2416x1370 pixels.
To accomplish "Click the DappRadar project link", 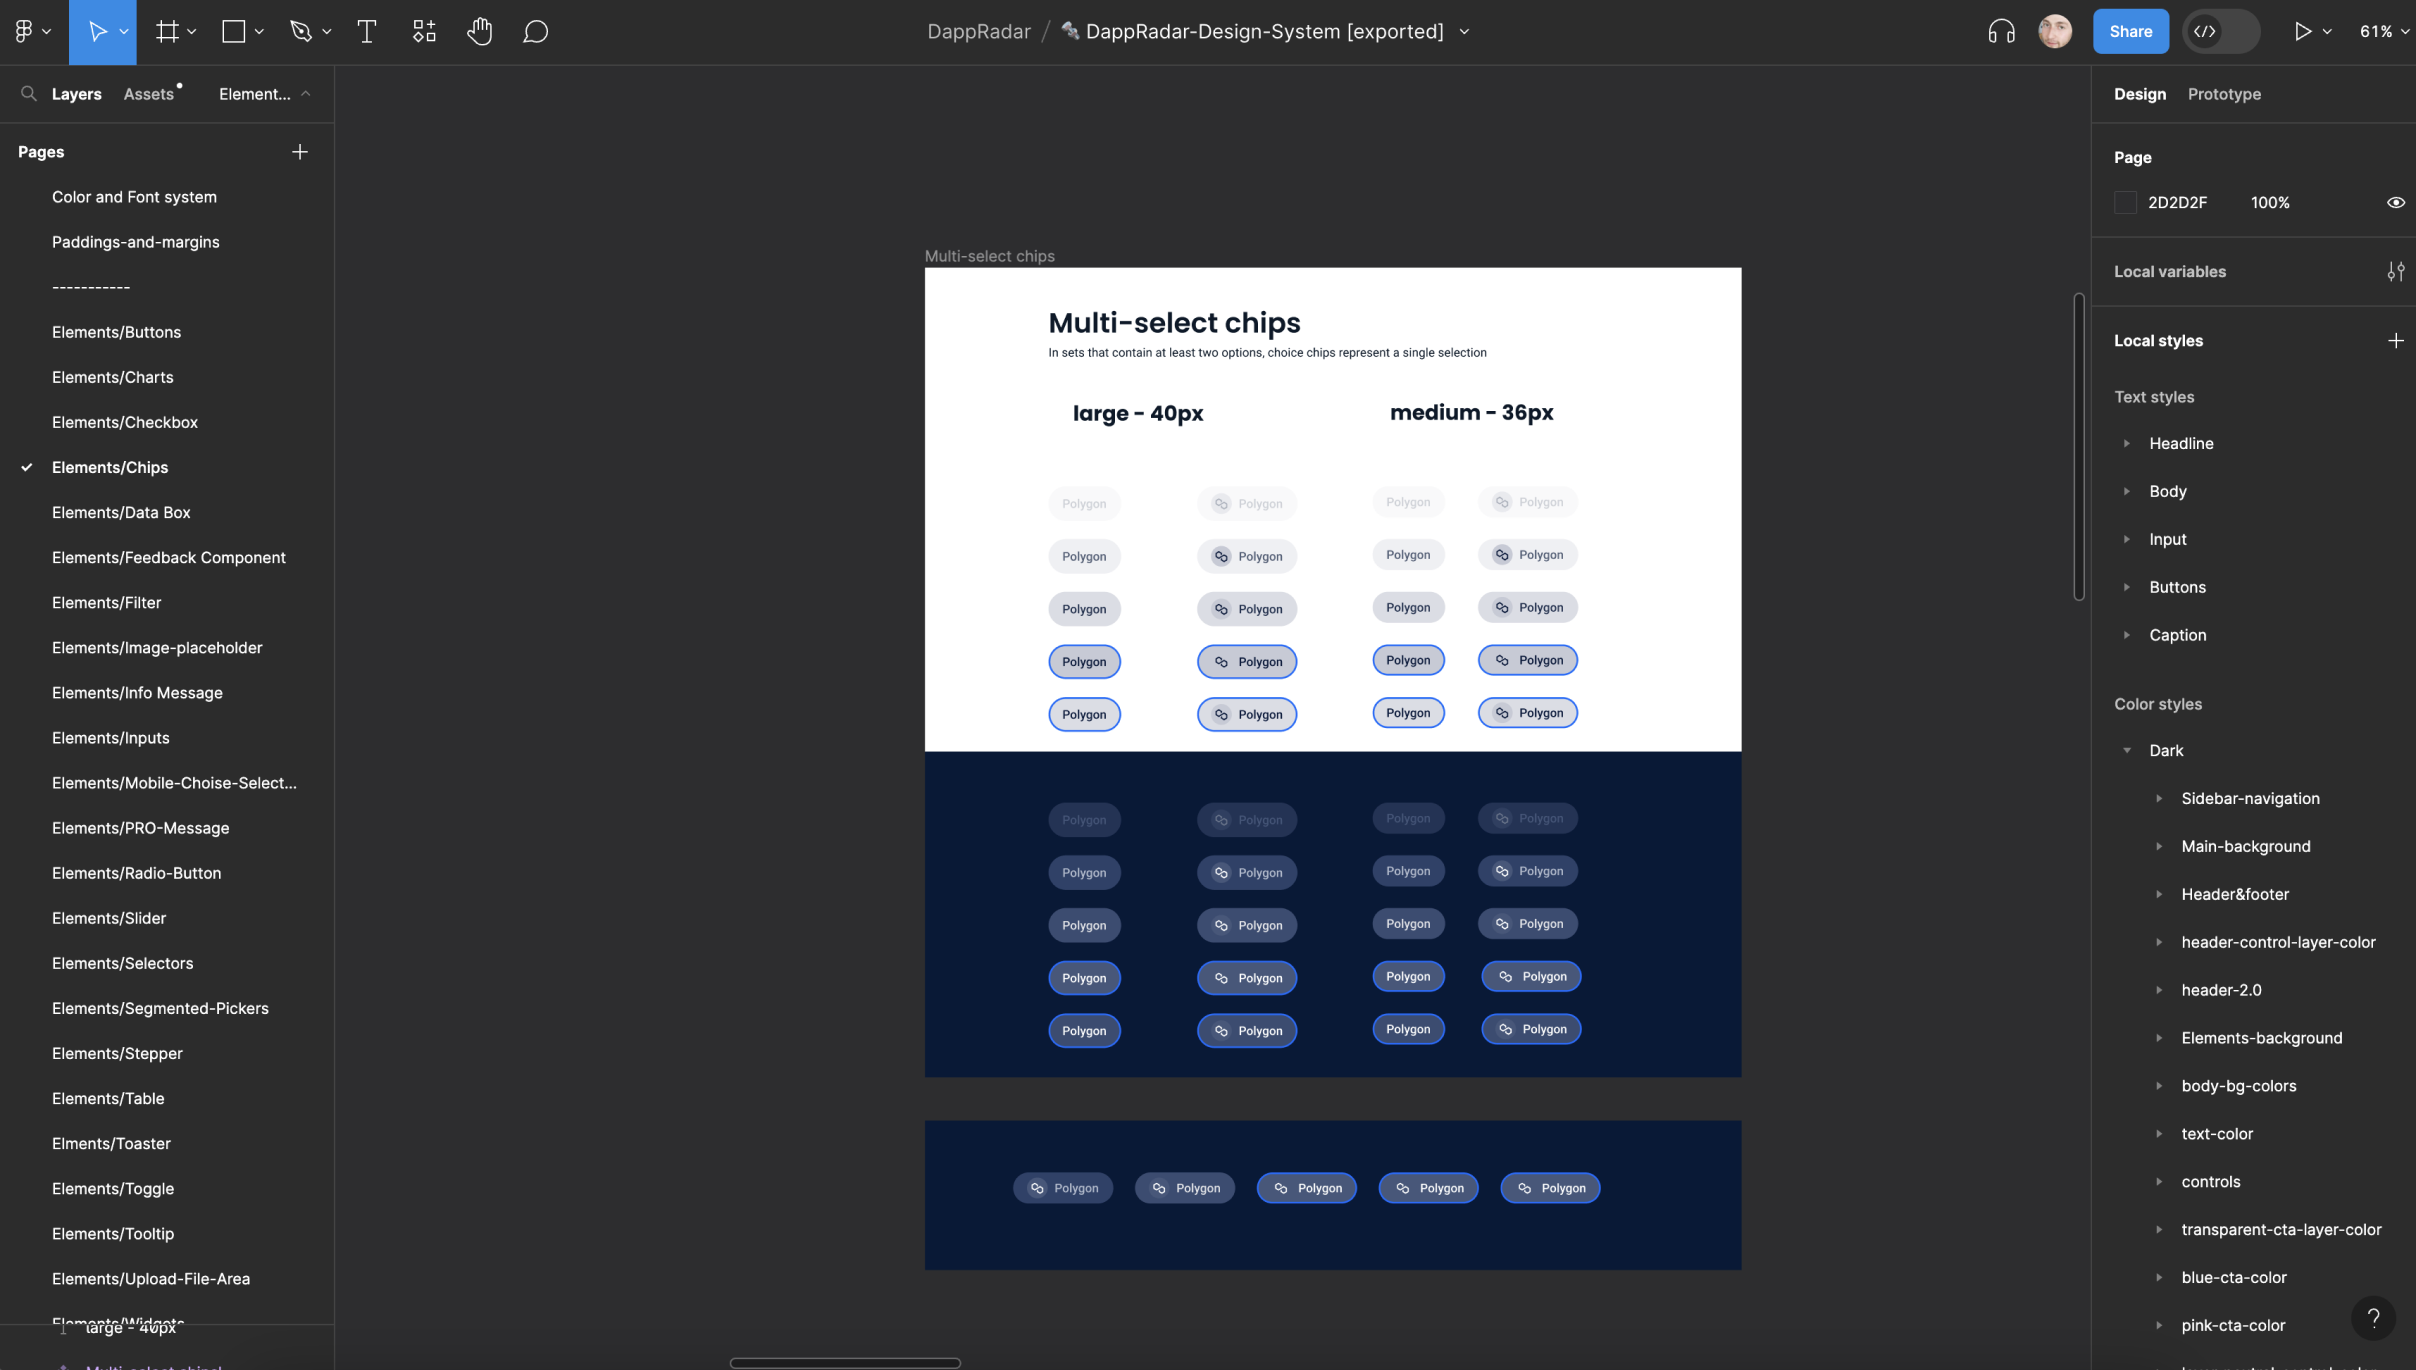I will (x=979, y=32).
